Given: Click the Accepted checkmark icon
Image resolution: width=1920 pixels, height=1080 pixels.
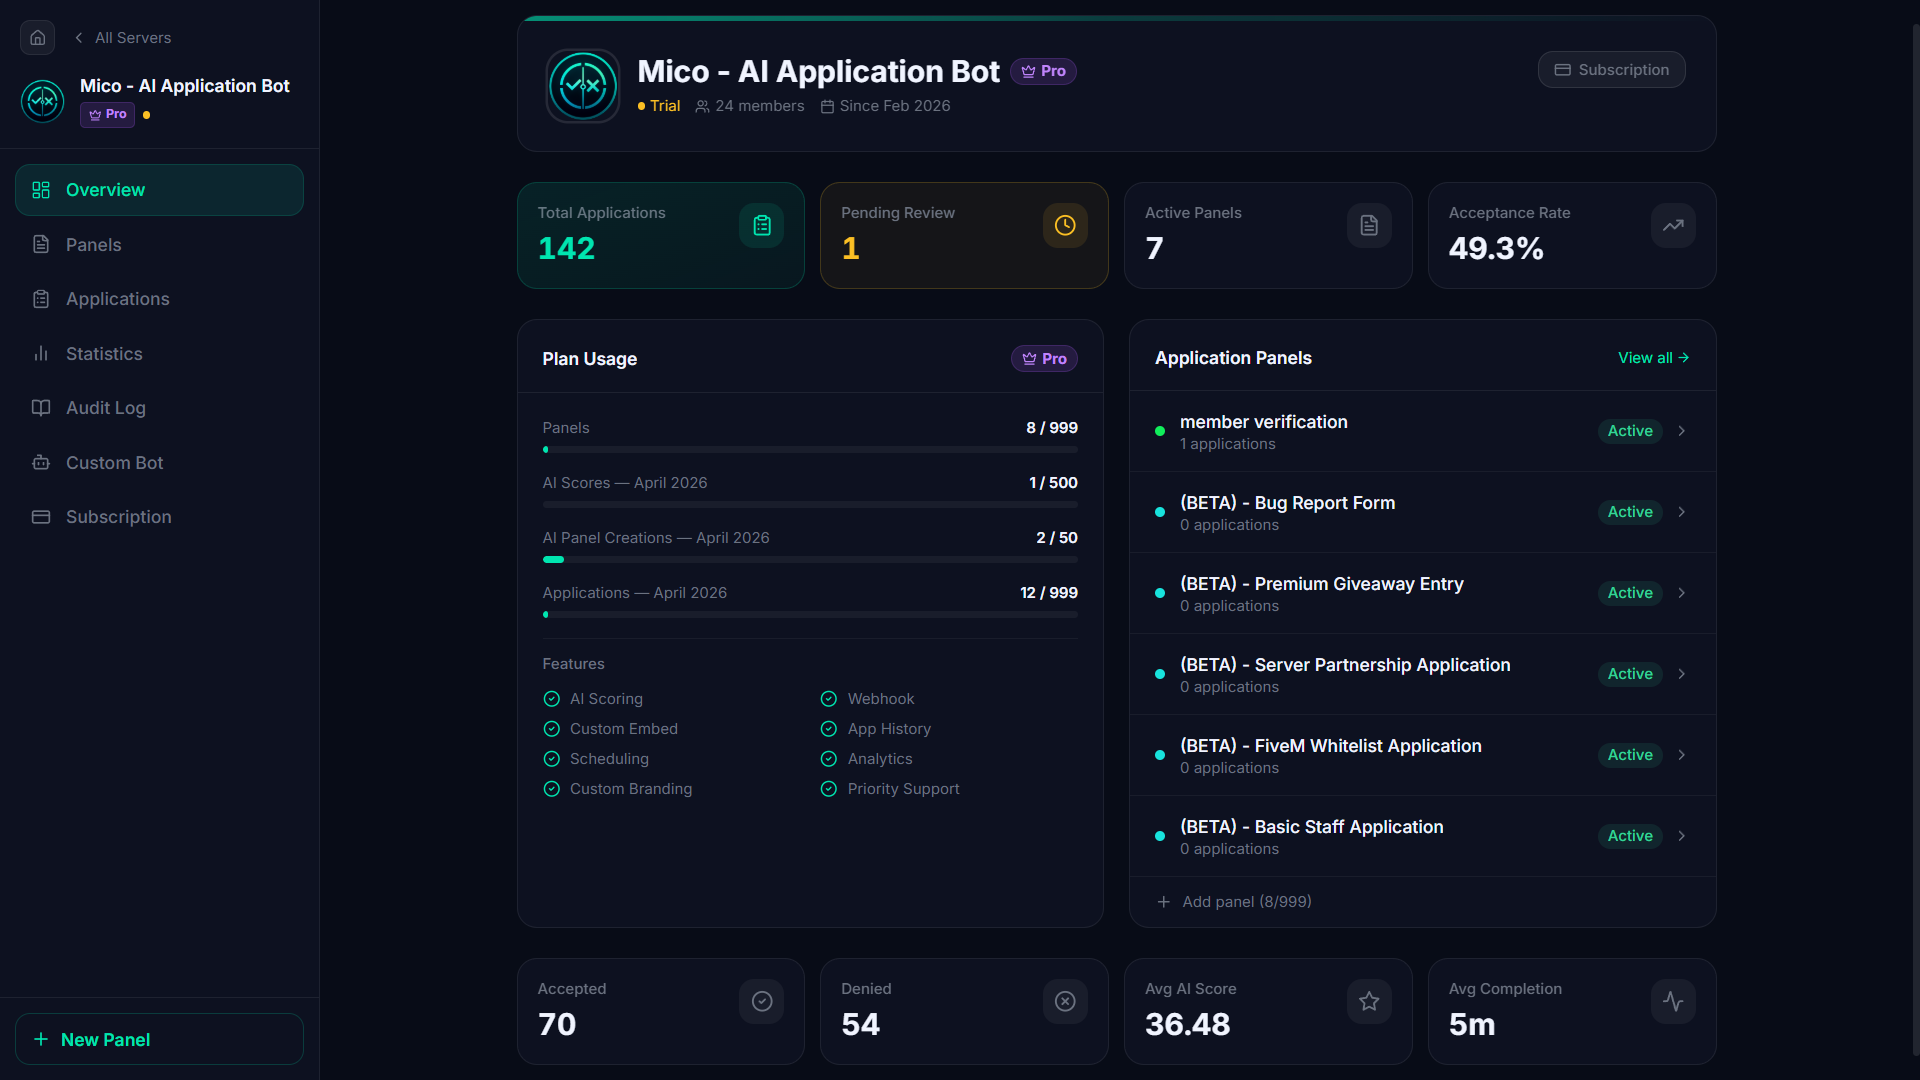Looking at the screenshot, I should tap(762, 1002).
